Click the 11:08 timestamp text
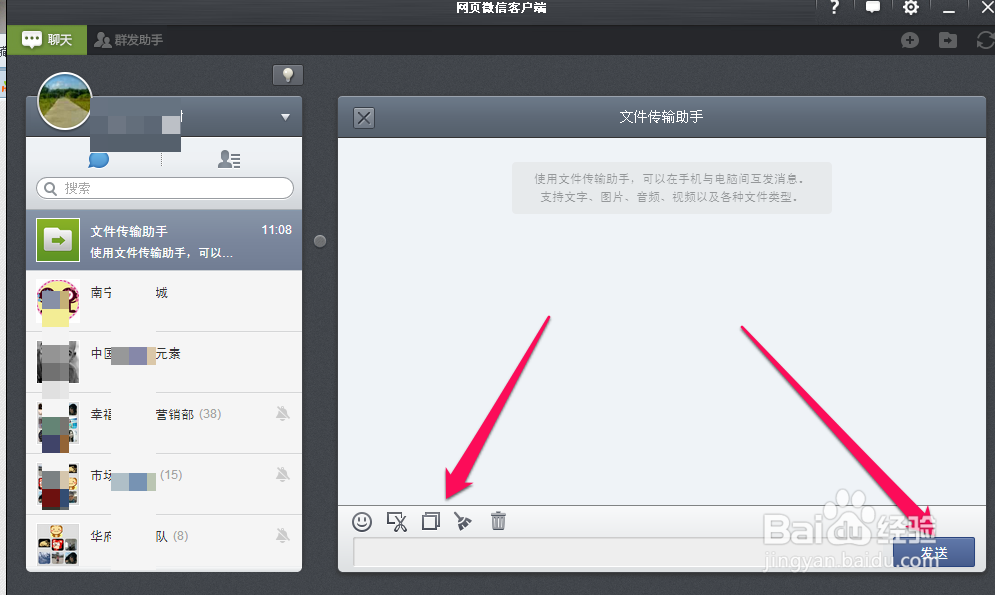Image resolution: width=995 pixels, height=595 pixels. (x=277, y=230)
